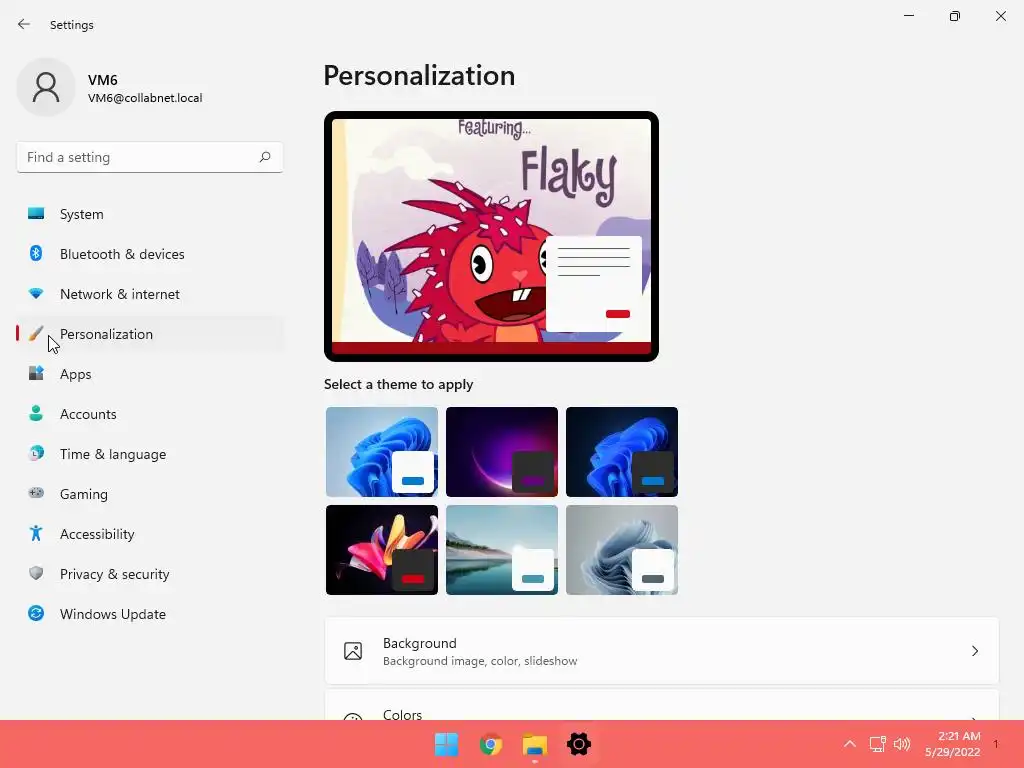The height and width of the screenshot is (768, 1024).
Task: Click the Accounts person icon
Action: [x=36, y=413]
